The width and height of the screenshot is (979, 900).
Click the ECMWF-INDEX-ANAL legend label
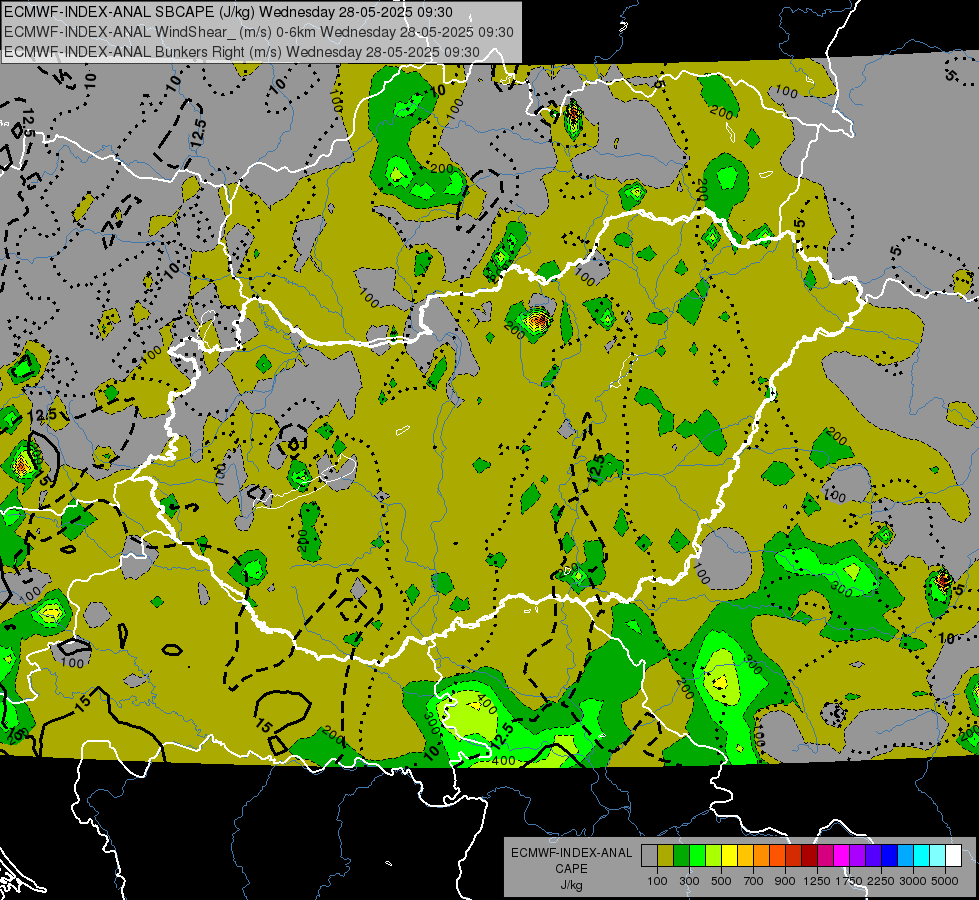571,853
